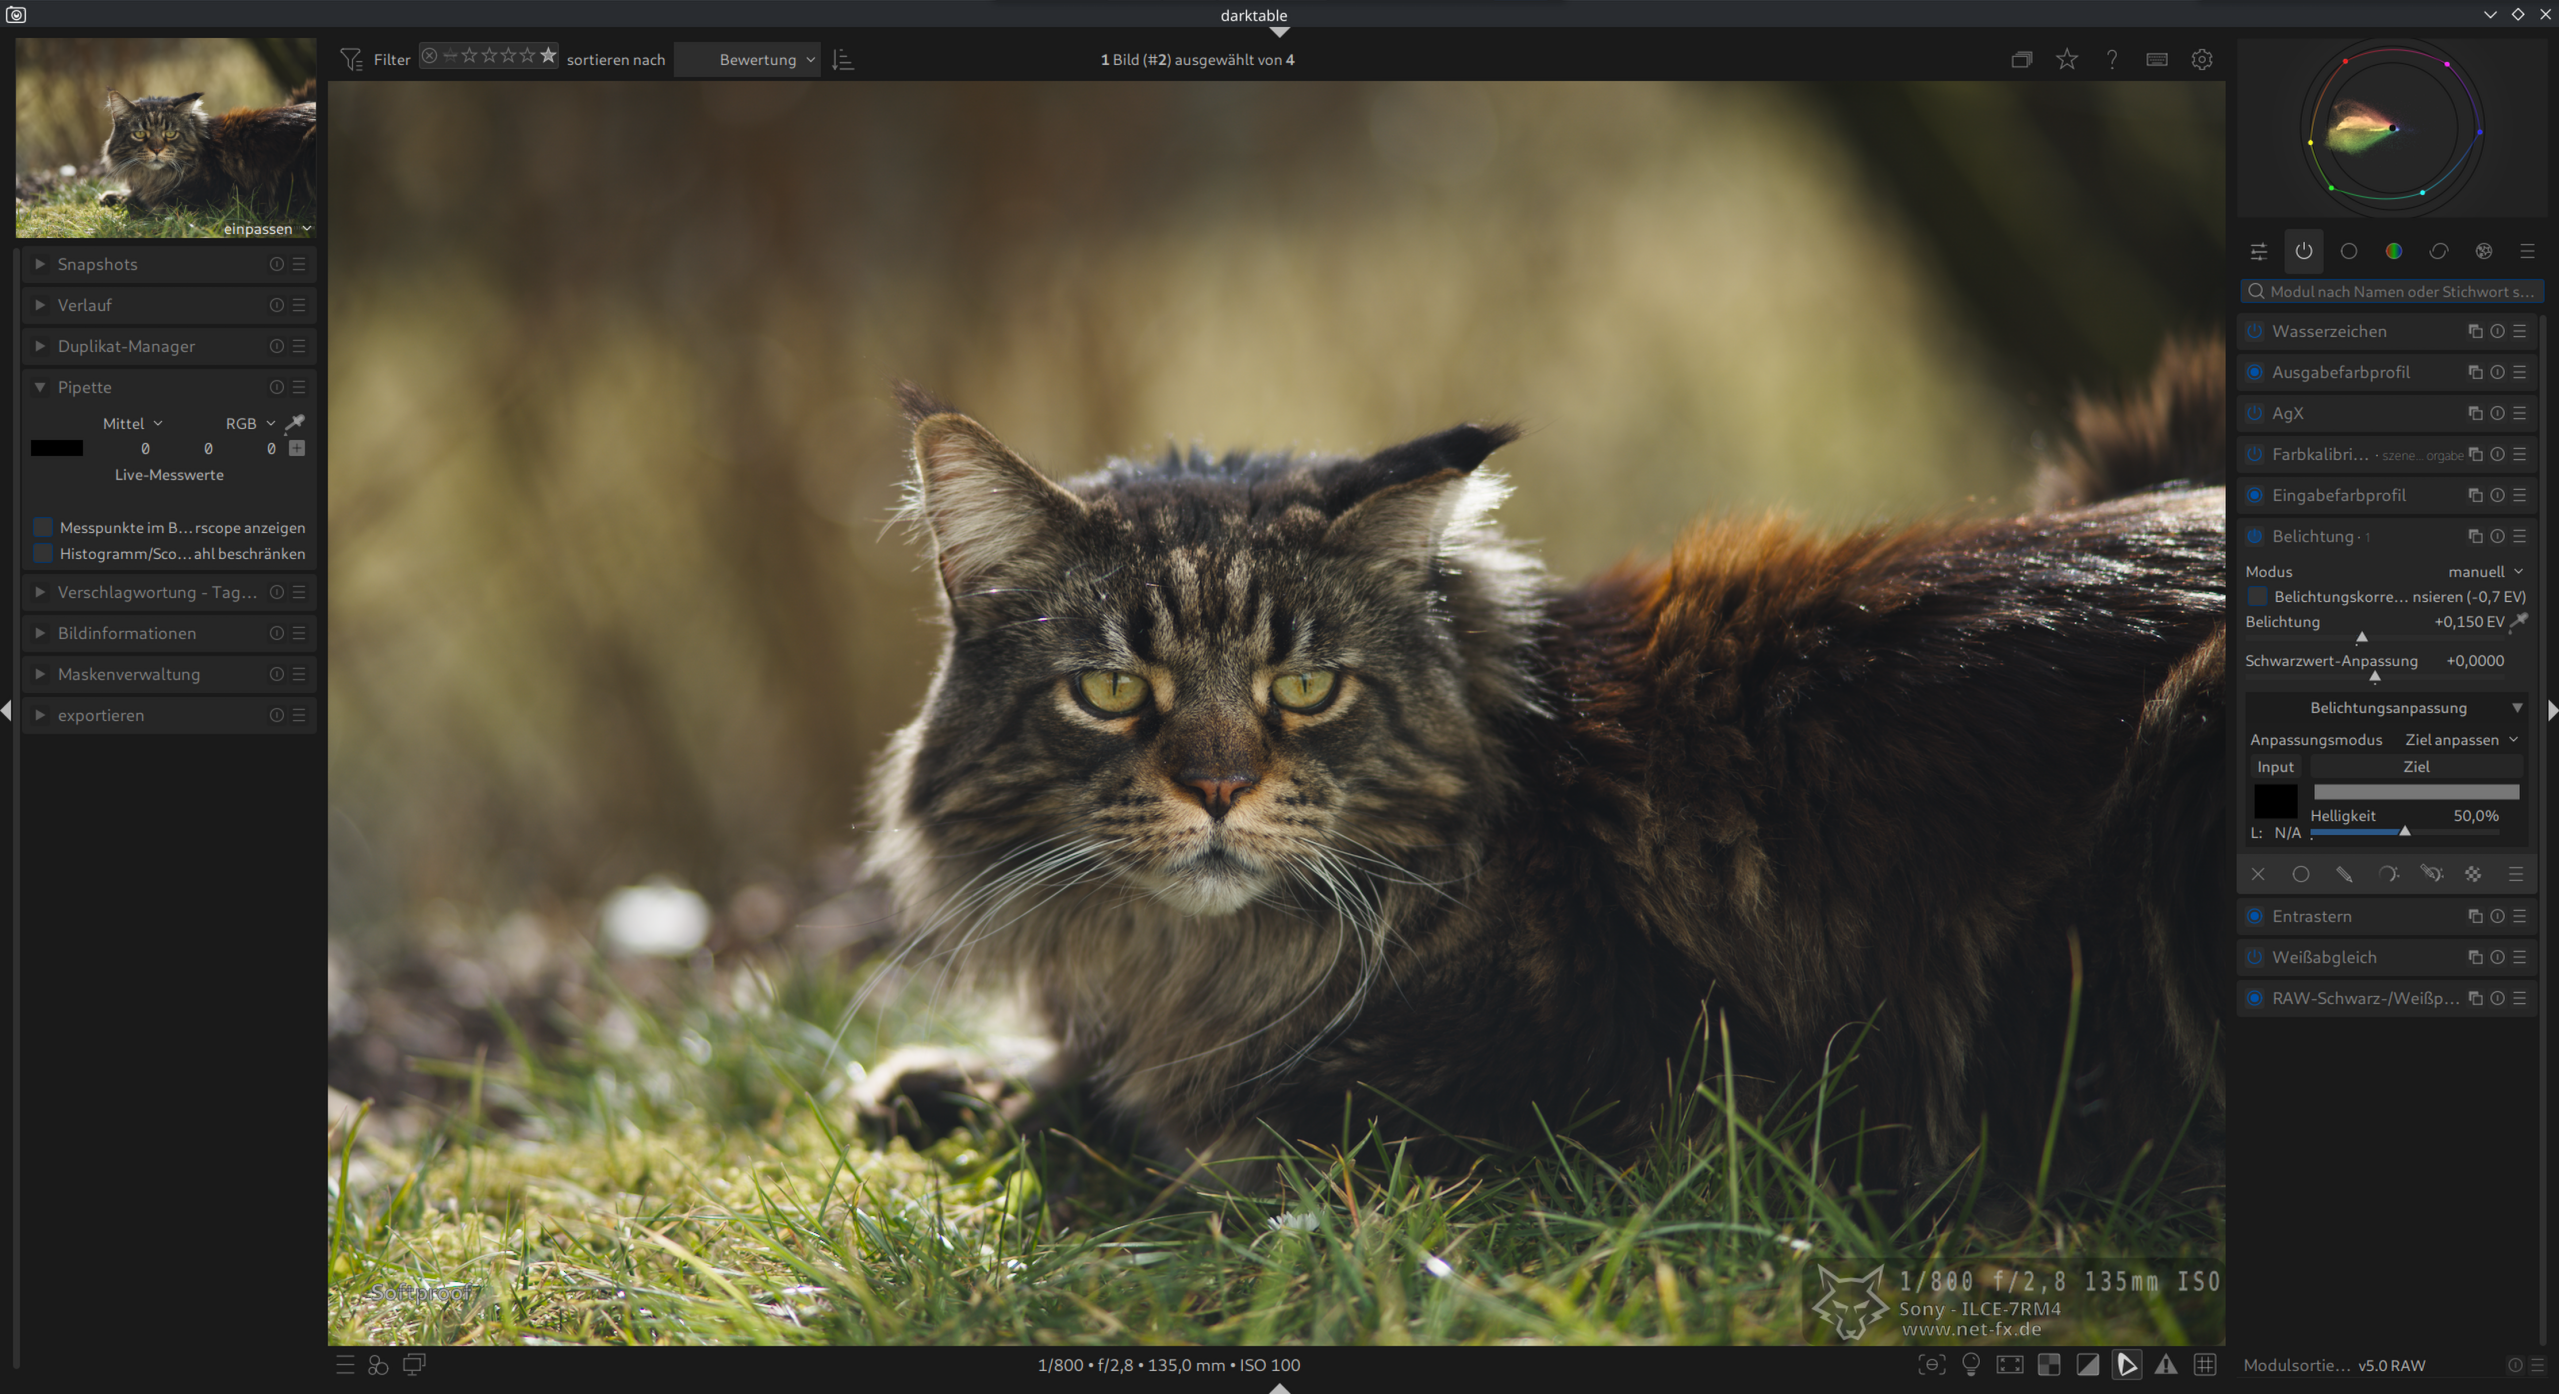This screenshot has width=2559, height=1394.
Task: Expand the exportieren panel header
Action: (100, 715)
